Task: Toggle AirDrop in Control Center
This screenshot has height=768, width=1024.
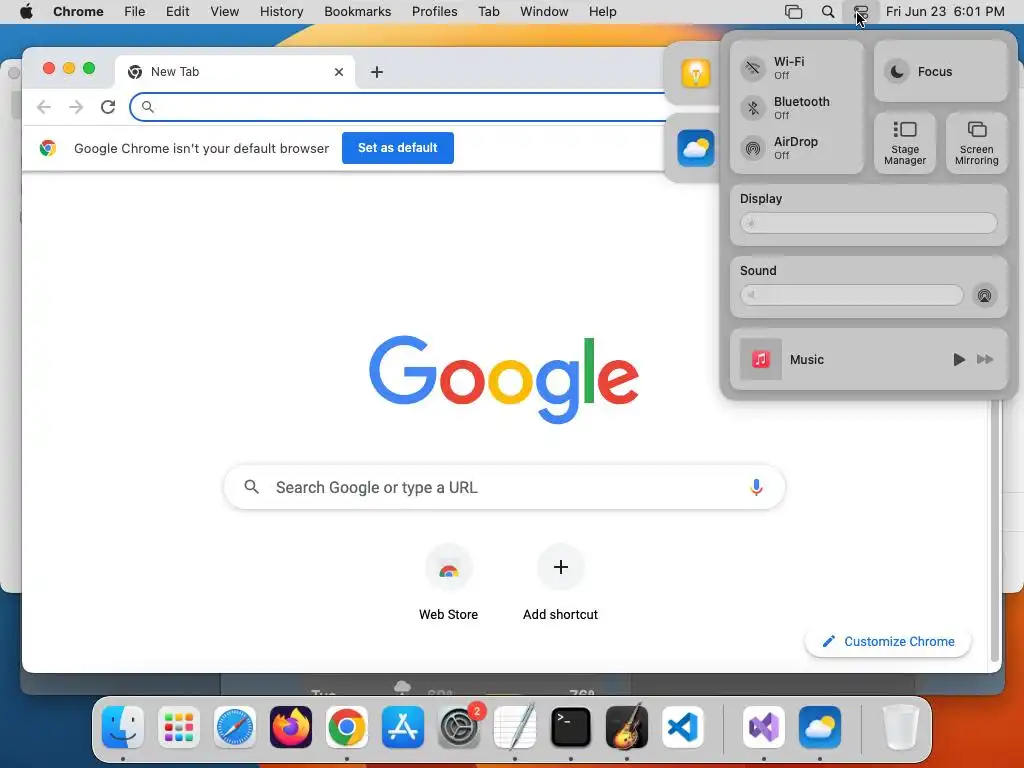Action: pos(753,148)
